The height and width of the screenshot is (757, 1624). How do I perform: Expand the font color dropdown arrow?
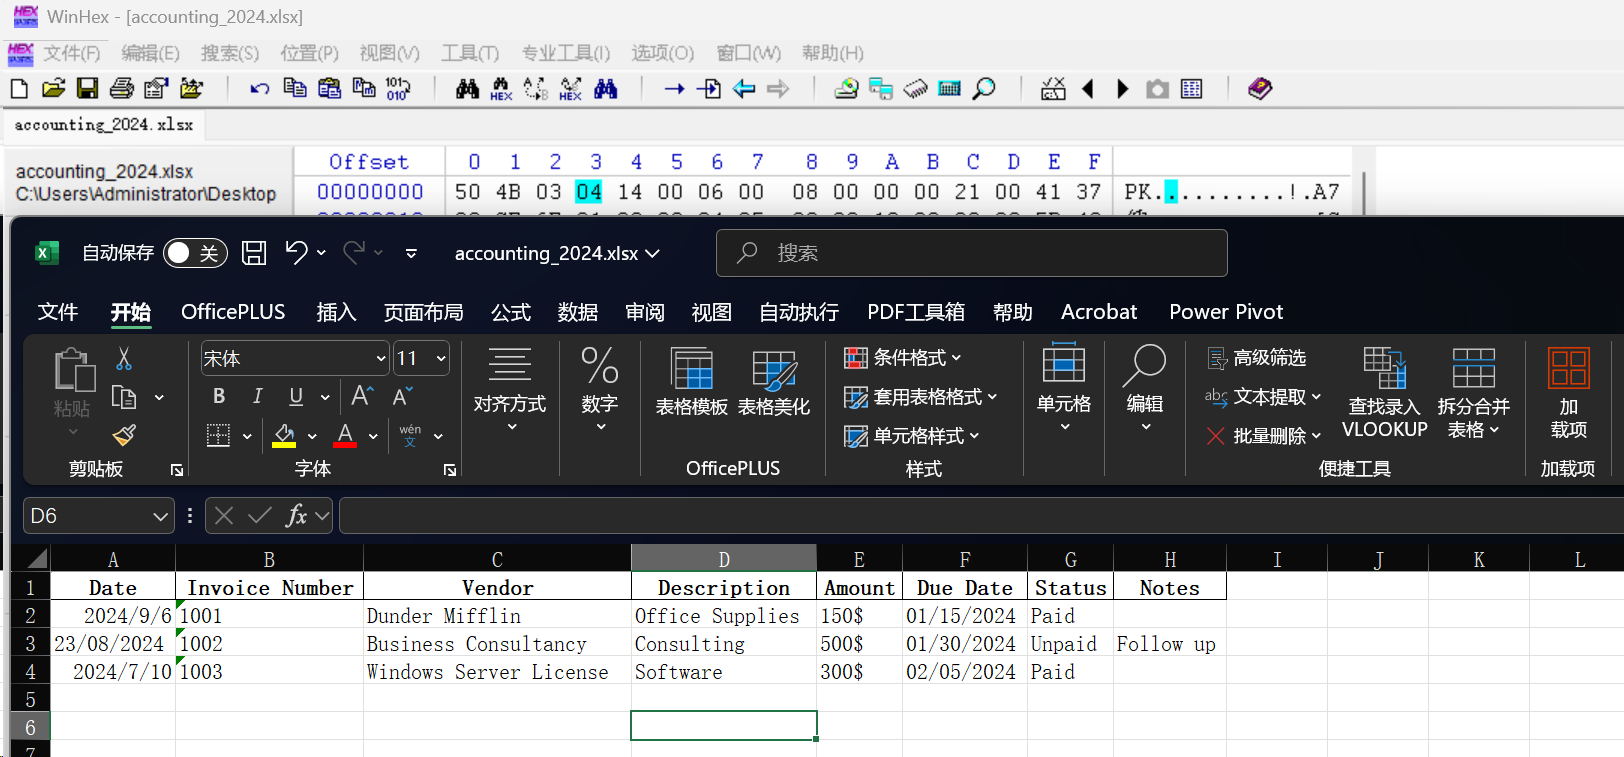(373, 436)
